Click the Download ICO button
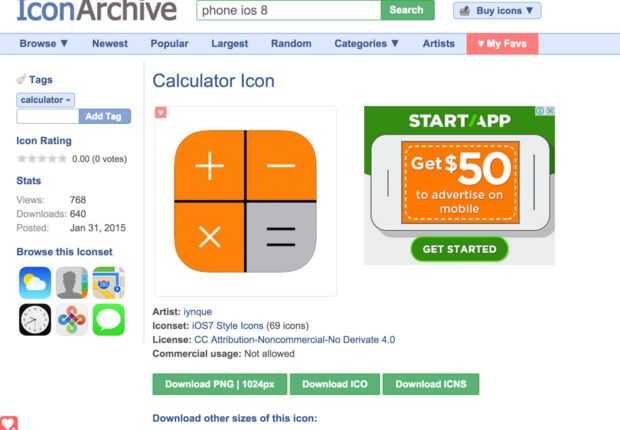 [335, 384]
